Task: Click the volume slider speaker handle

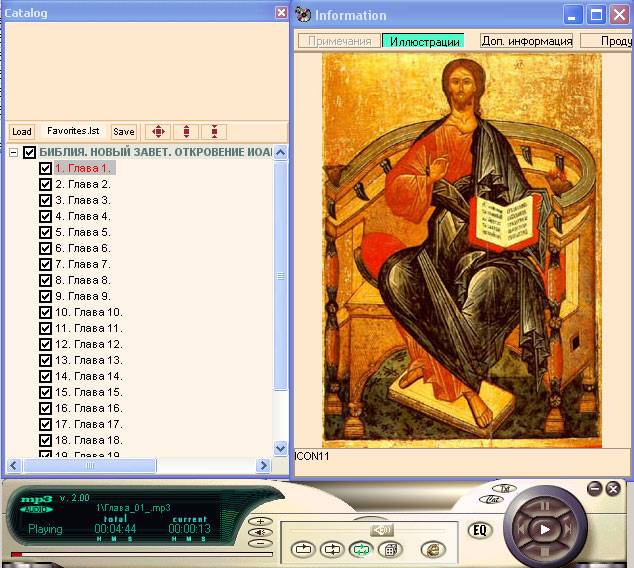Action: pos(382,530)
